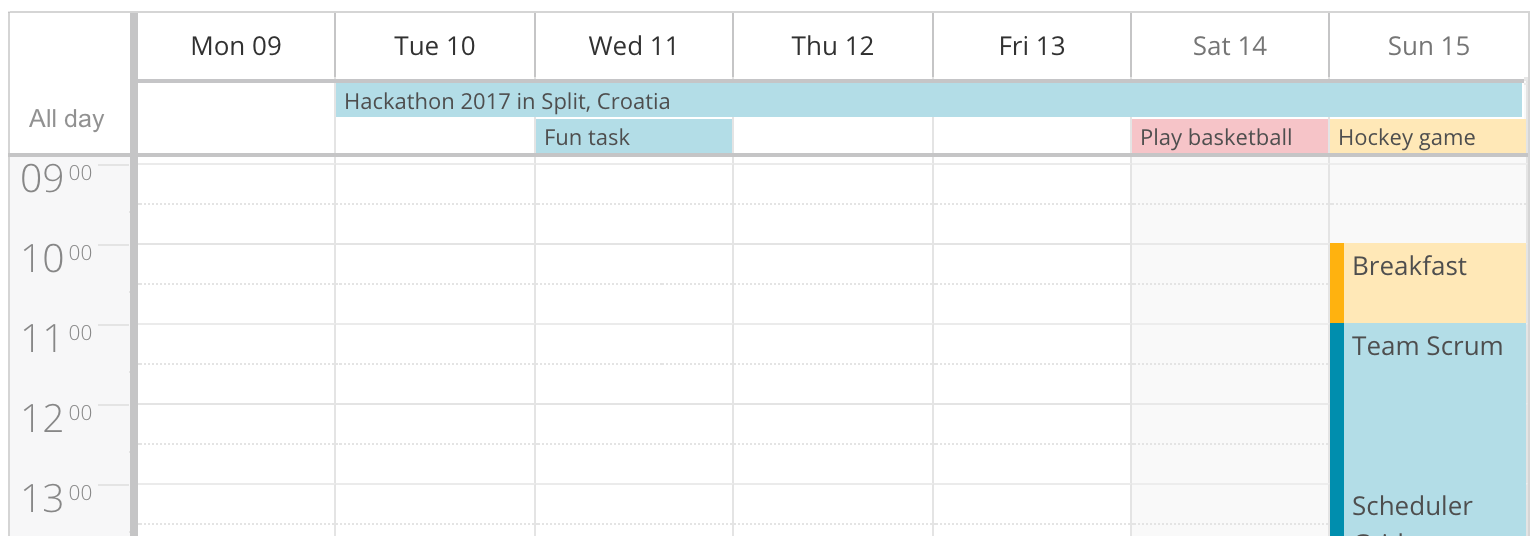
Task: Click the 11:00 time label
Action: 56,339
